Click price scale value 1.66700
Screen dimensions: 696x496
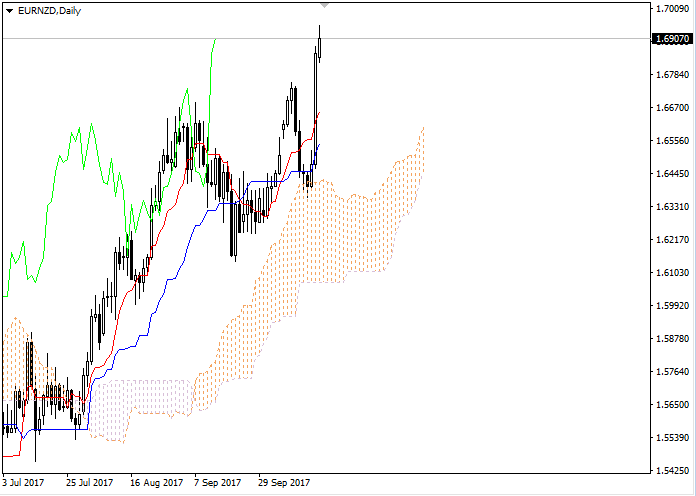pyautogui.click(x=672, y=107)
